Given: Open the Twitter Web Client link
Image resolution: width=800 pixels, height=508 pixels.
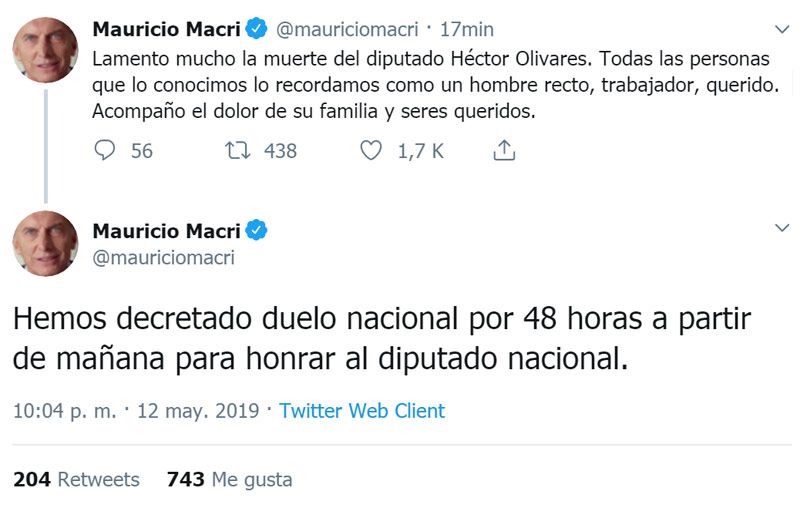Looking at the screenshot, I should (x=362, y=411).
